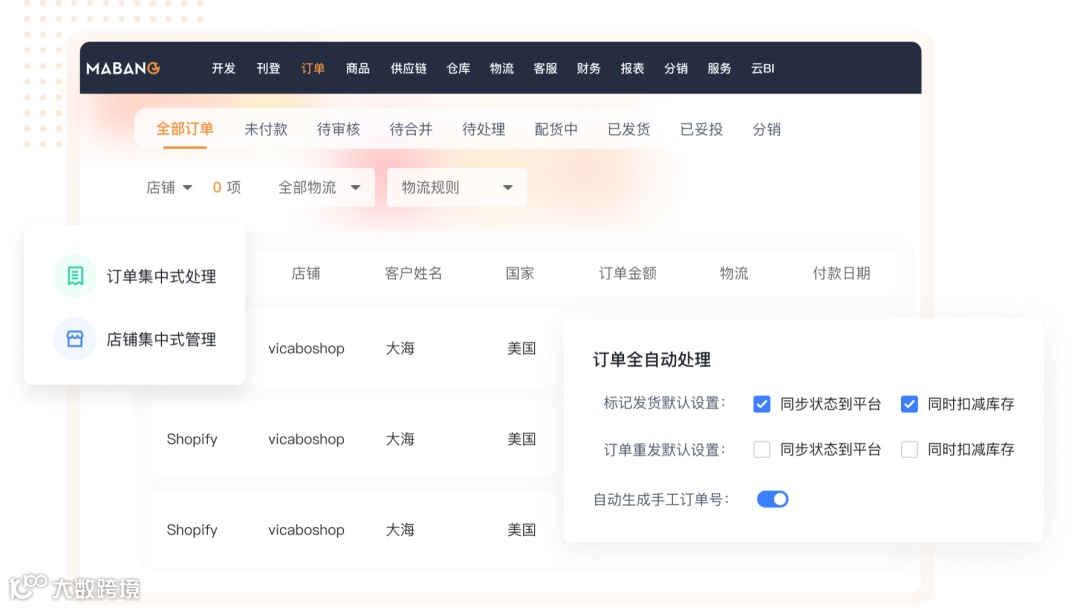Open the 仓库 menu
Viewport: 1080px width, 608px height.
coord(458,68)
